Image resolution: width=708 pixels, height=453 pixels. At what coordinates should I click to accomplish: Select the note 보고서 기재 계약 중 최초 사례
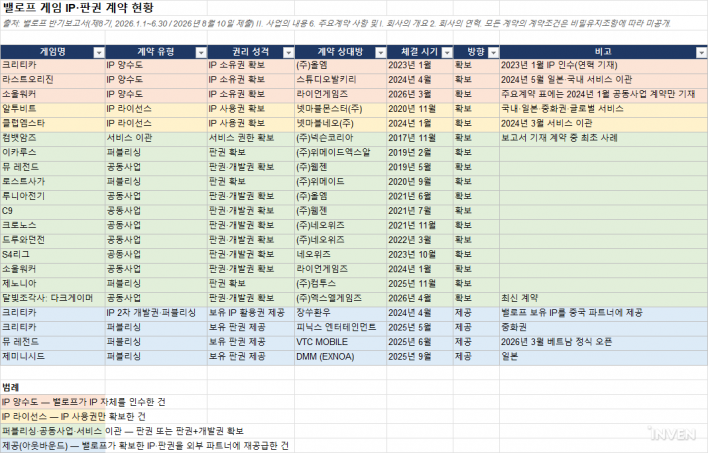[603, 138]
